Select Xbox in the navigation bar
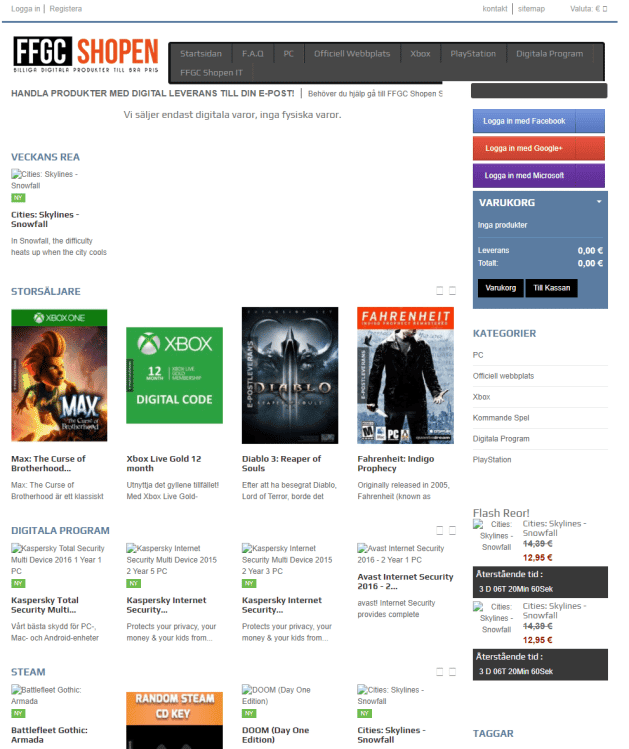 420,54
